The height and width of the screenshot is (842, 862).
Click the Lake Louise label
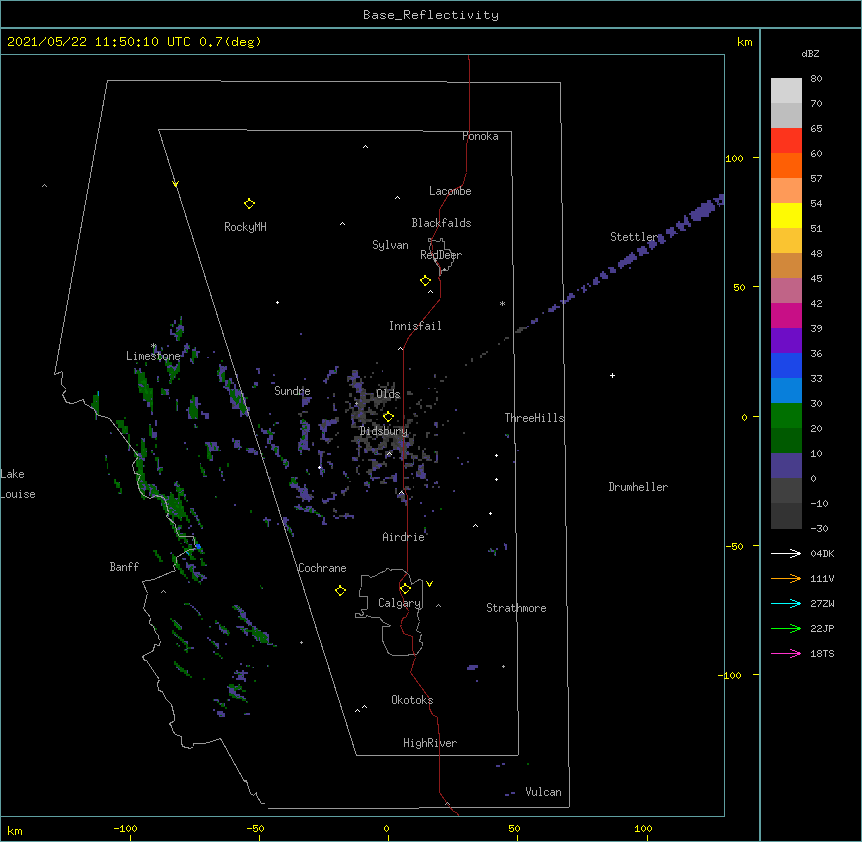click(18, 484)
